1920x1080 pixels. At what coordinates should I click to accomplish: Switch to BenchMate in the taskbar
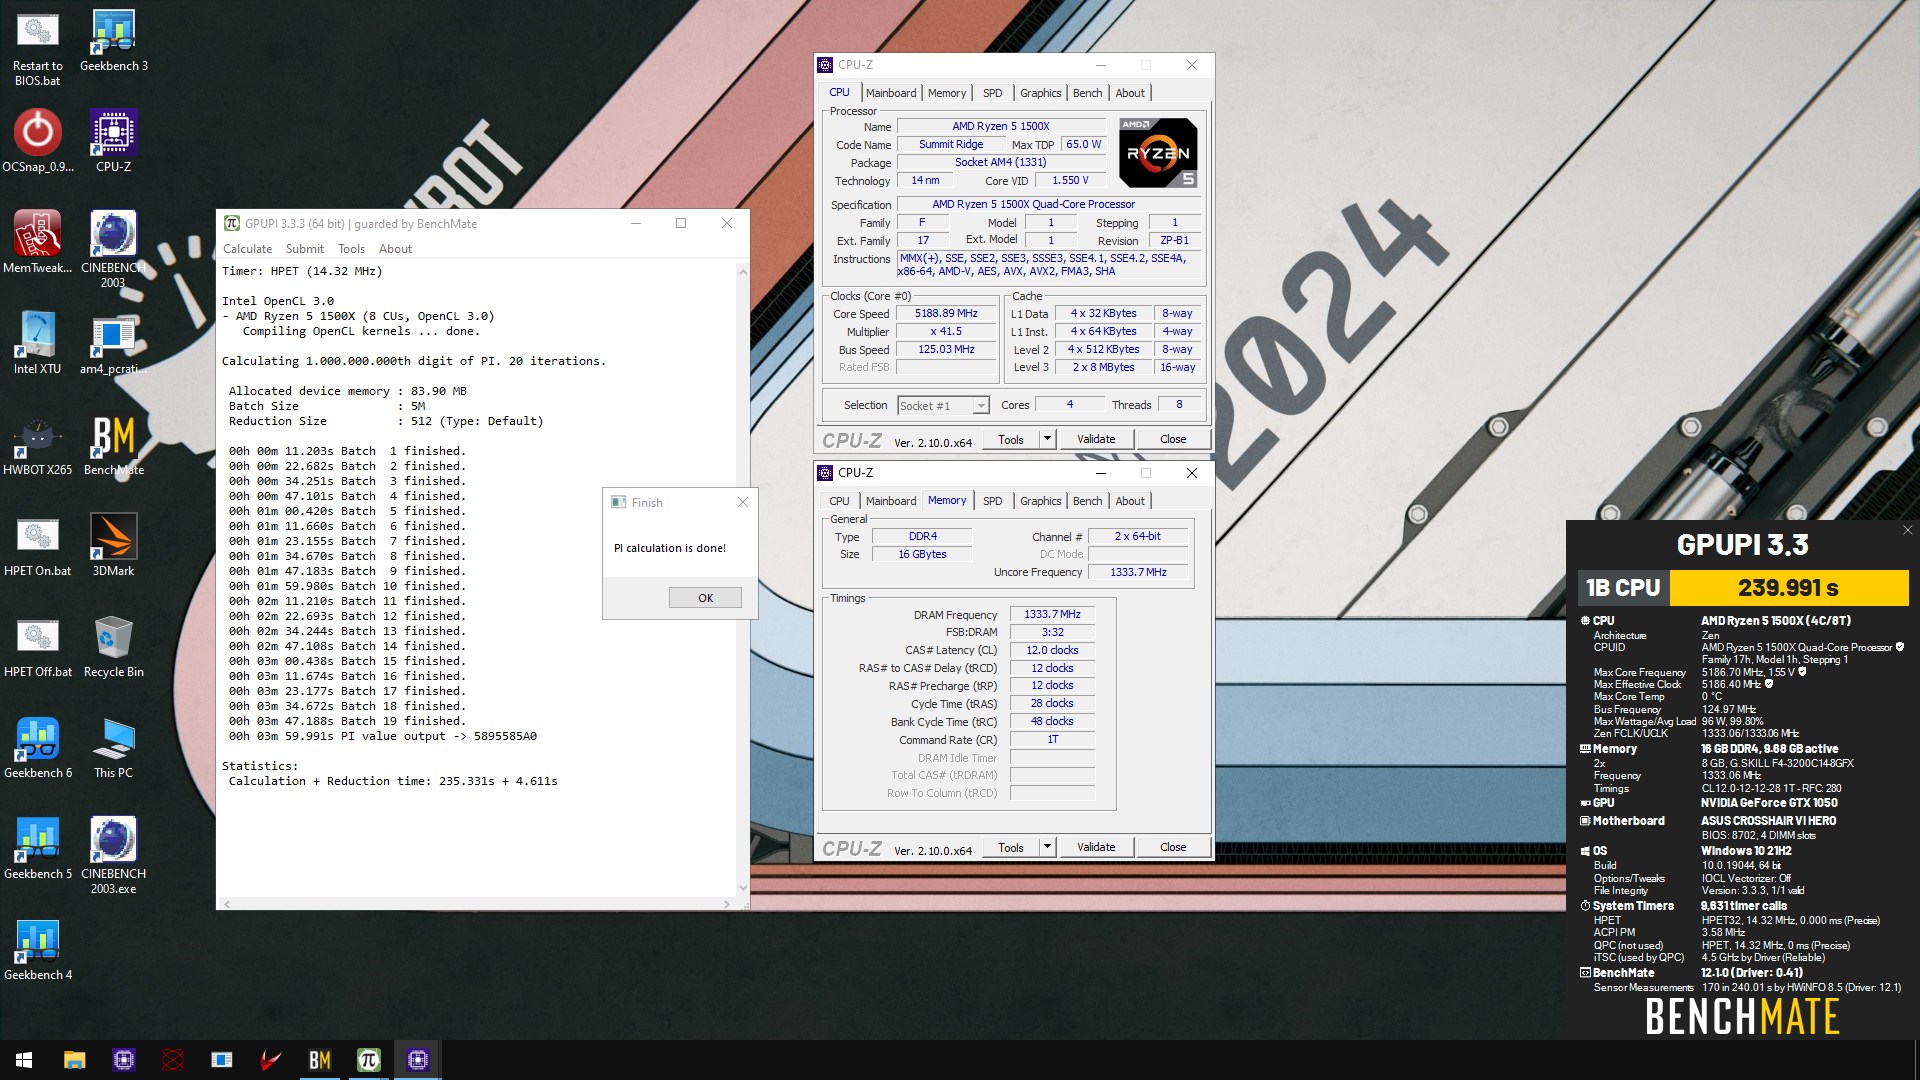point(320,1060)
